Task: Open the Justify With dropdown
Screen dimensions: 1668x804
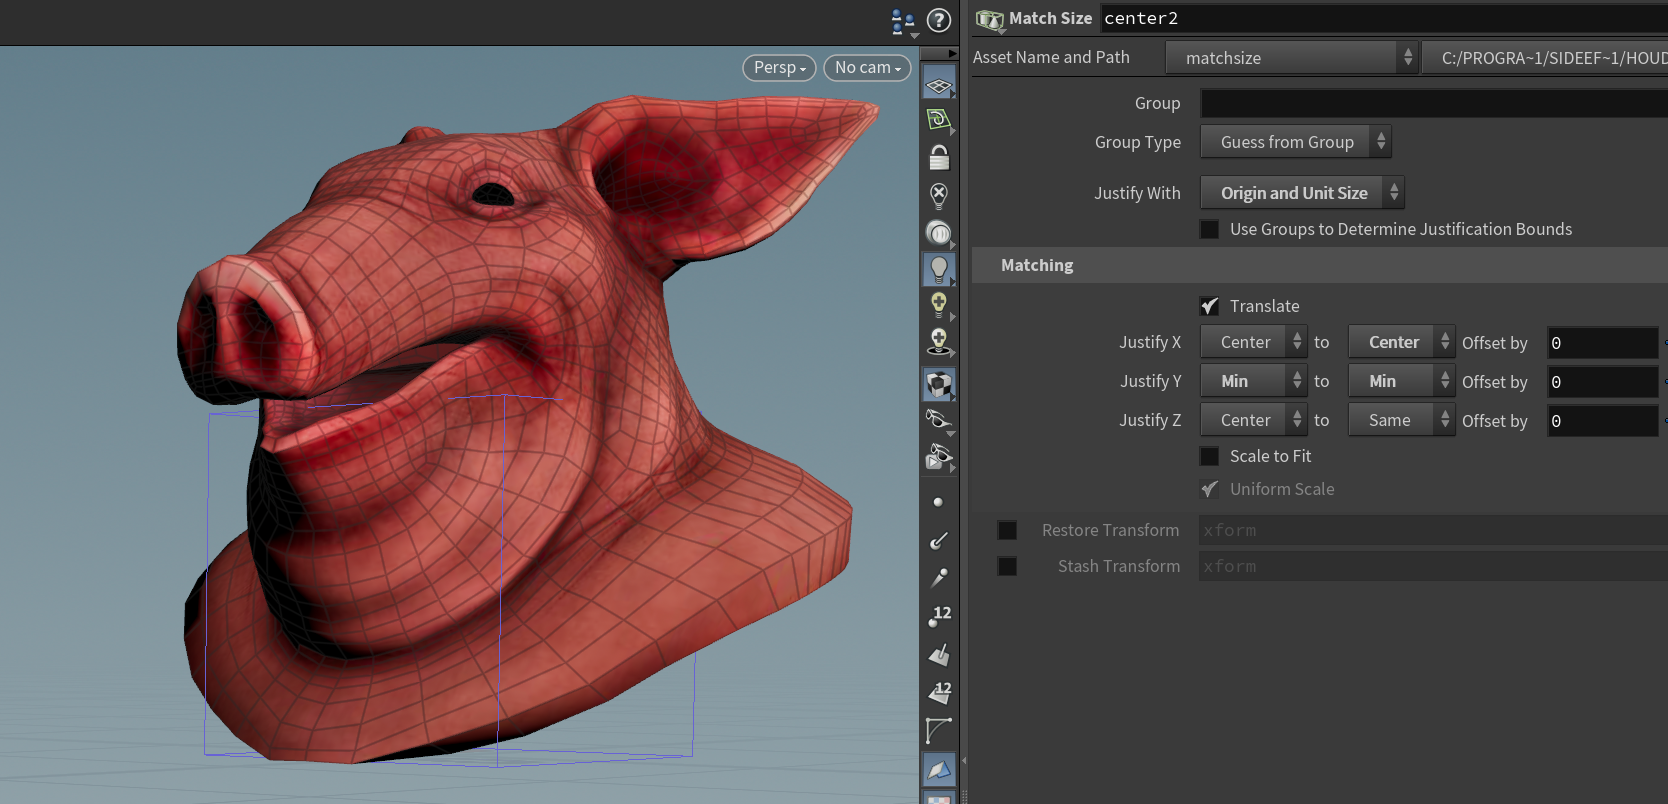Action: pos(1301,193)
